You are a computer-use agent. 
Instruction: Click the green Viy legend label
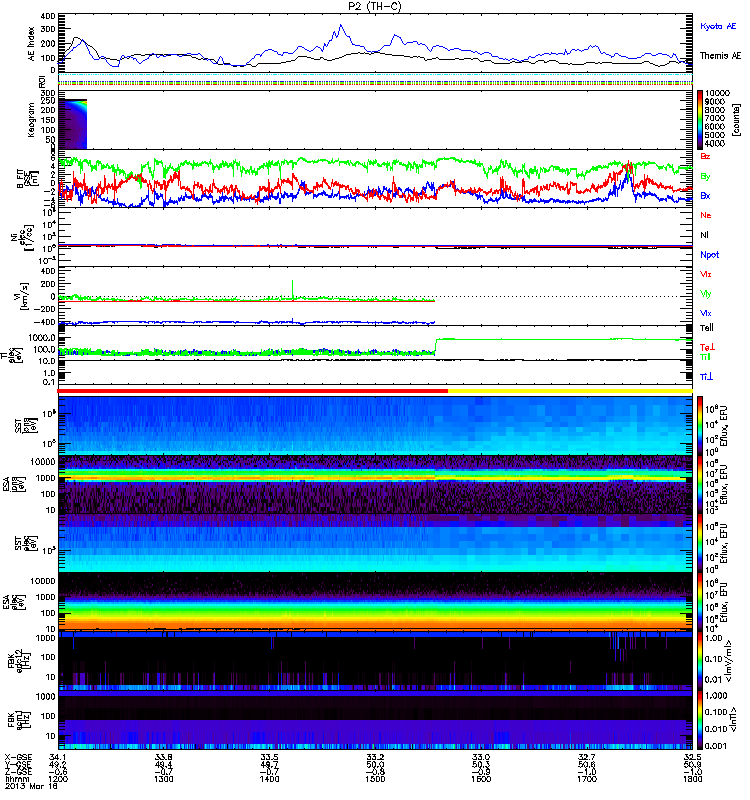706,294
